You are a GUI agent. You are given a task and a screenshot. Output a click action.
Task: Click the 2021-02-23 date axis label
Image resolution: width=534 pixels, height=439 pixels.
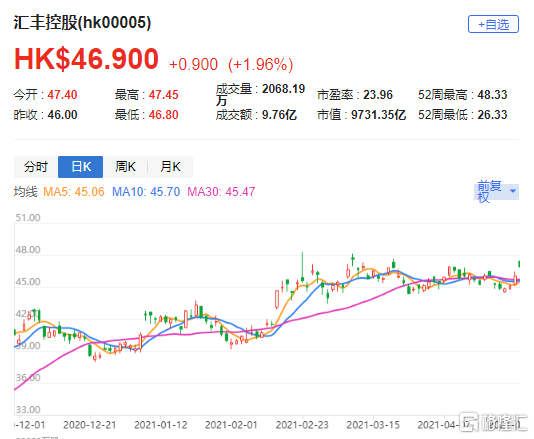click(x=302, y=425)
